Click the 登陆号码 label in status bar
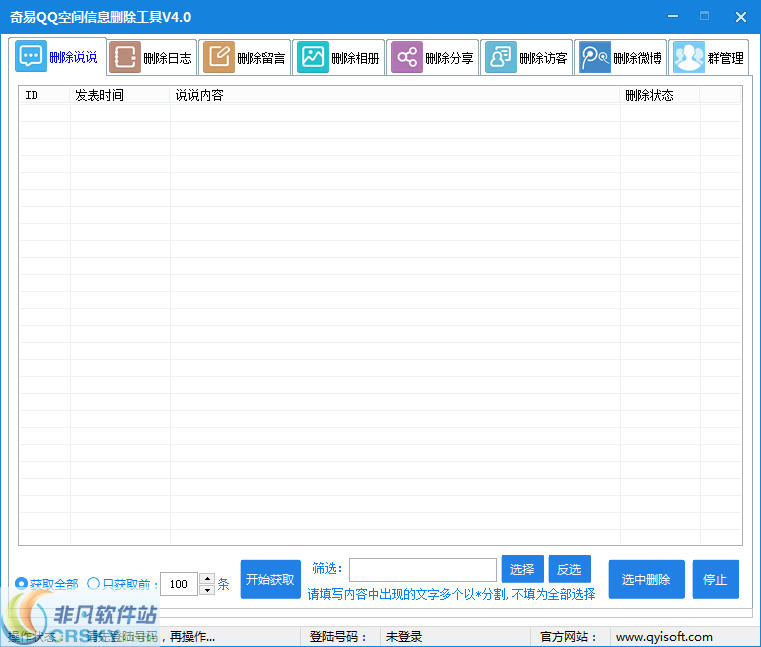This screenshot has width=761, height=647. pos(338,636)
